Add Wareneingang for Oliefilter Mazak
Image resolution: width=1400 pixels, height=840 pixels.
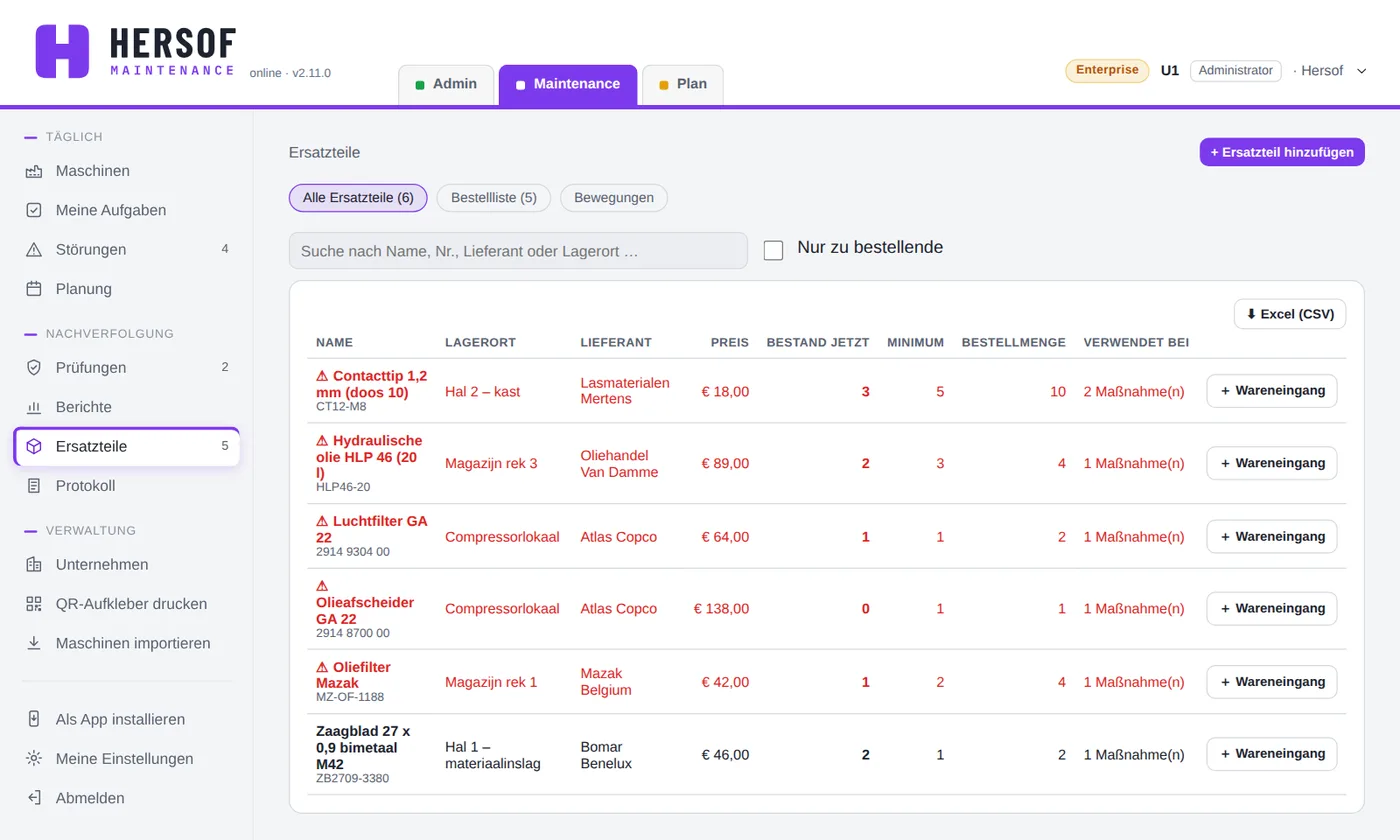click(x=1272, y=682)
